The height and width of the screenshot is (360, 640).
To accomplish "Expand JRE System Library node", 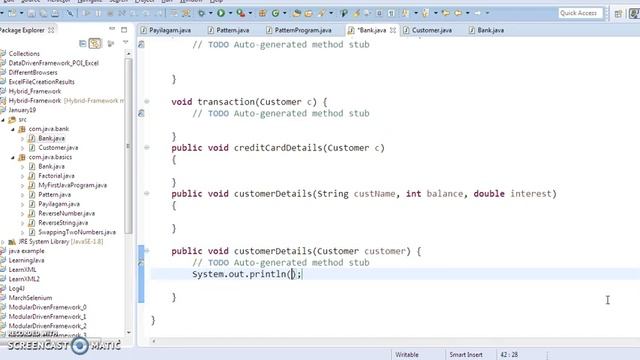I will (x=3, y=242).
